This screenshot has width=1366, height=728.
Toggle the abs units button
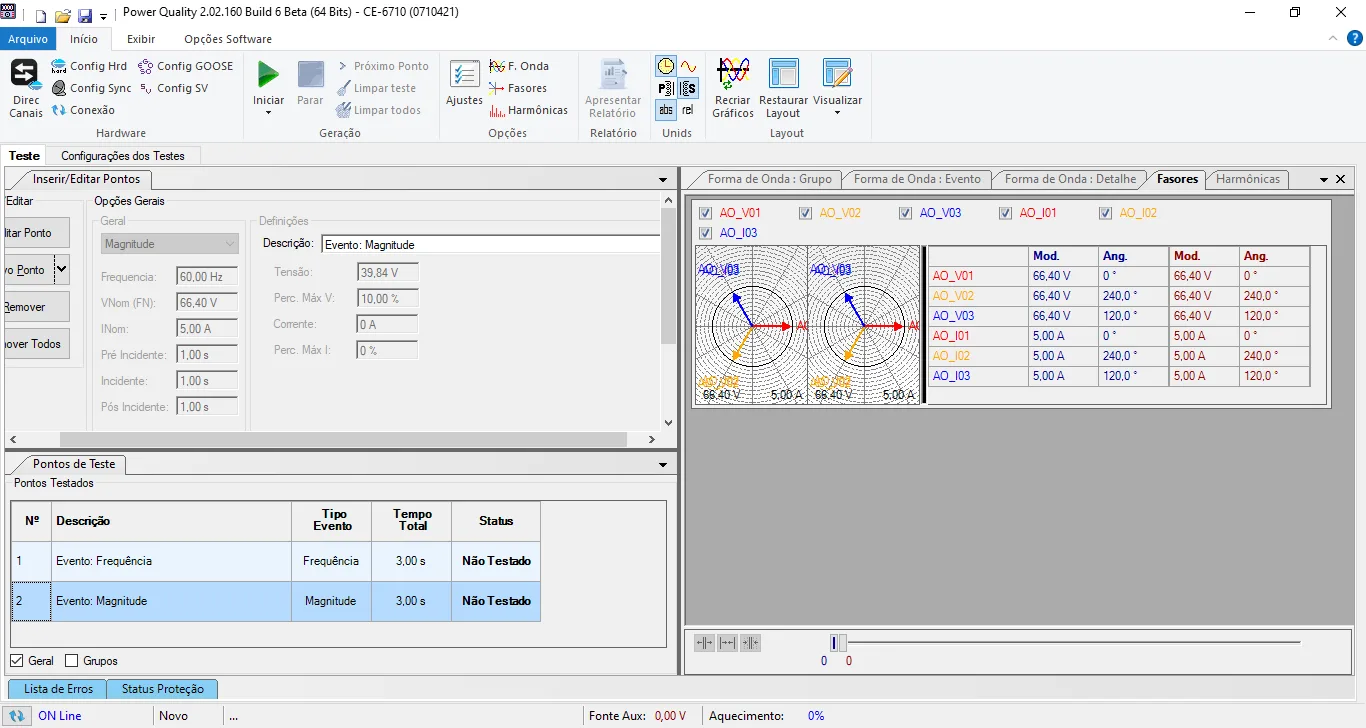click(x=666, y=110)
